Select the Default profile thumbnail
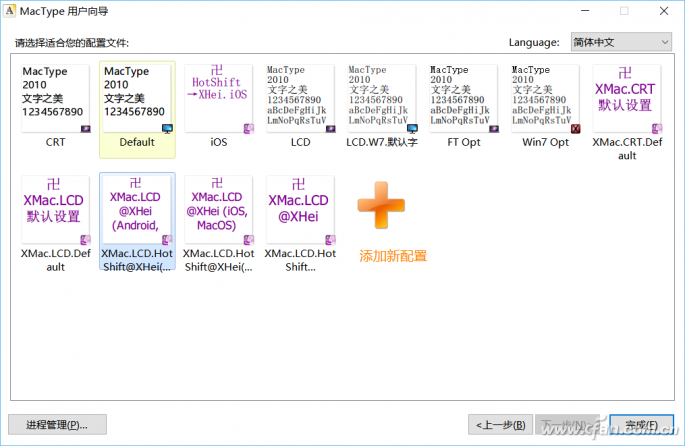This screenshot has width=685, height=446. pos(137,99)
